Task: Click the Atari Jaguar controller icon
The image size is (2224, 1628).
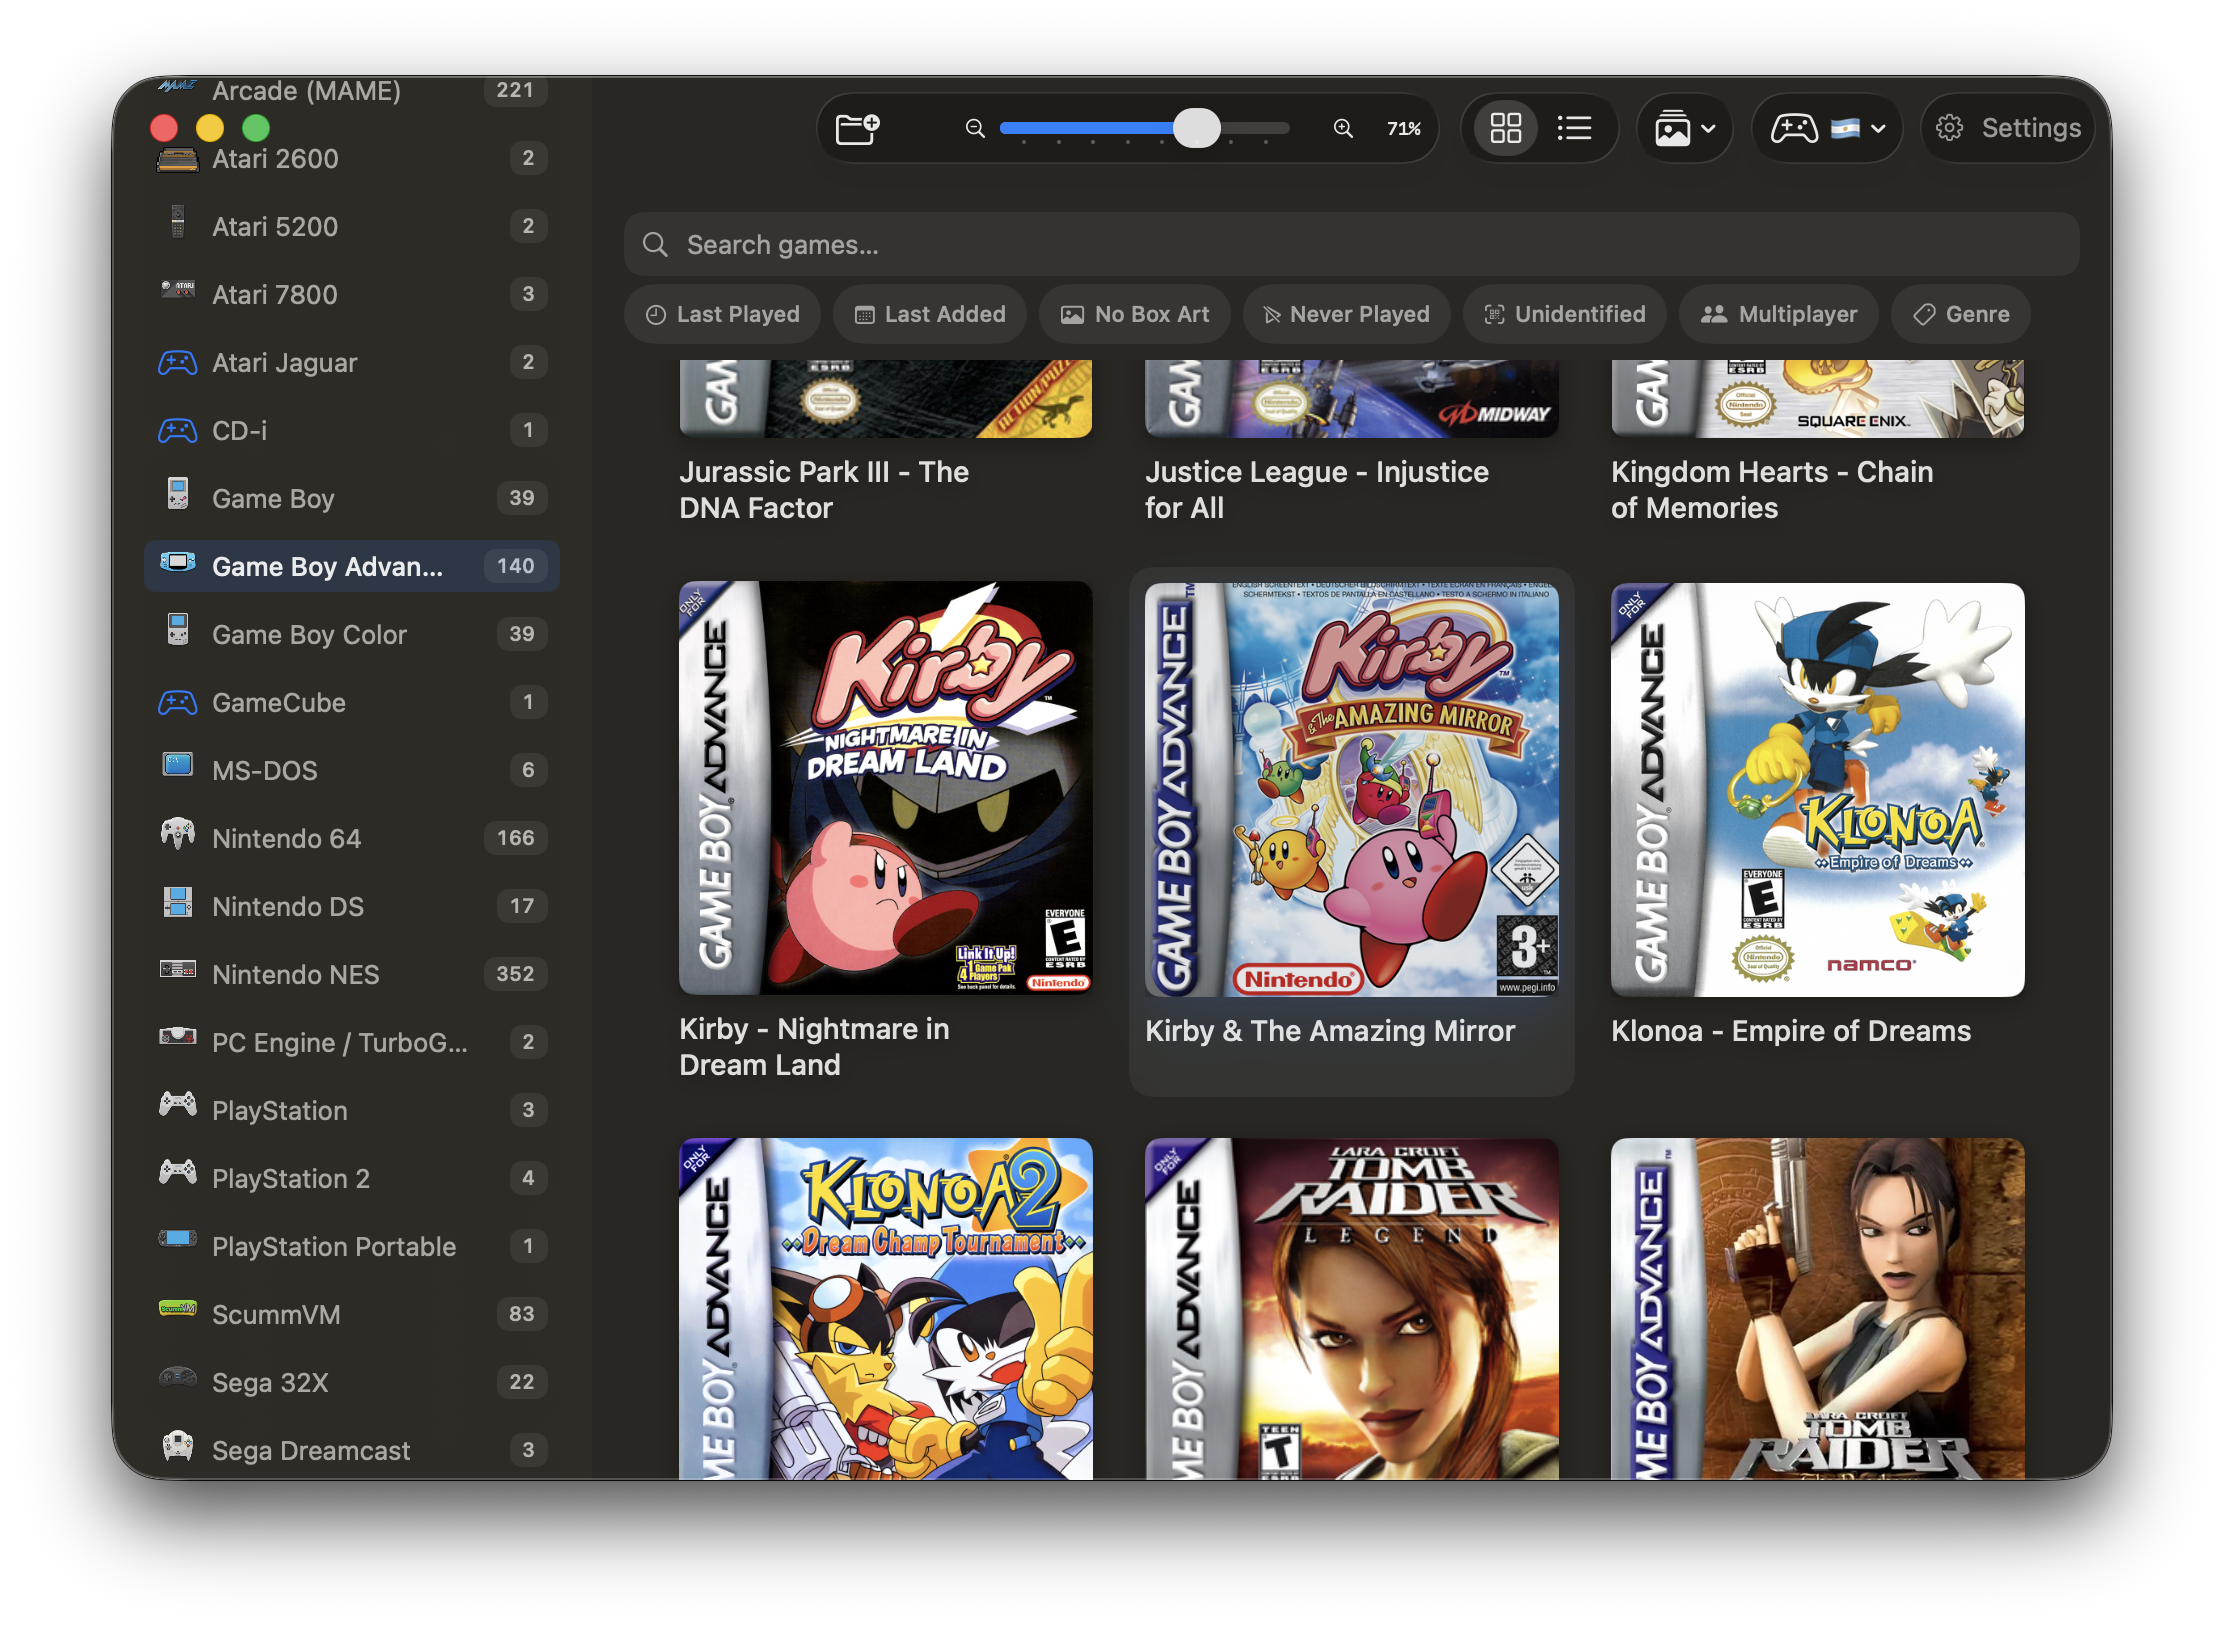Action: [178, 362]
